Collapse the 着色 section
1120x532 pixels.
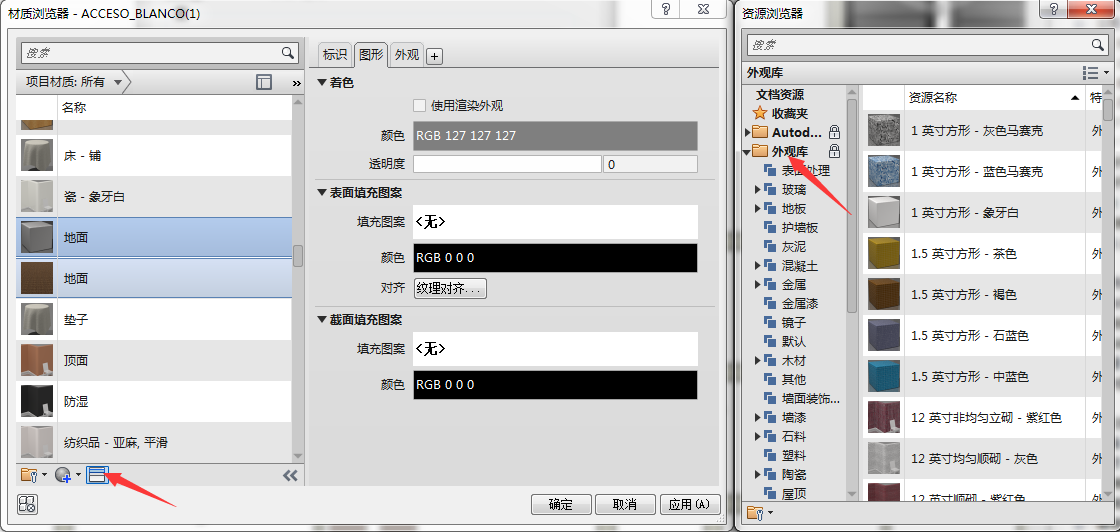322,83
